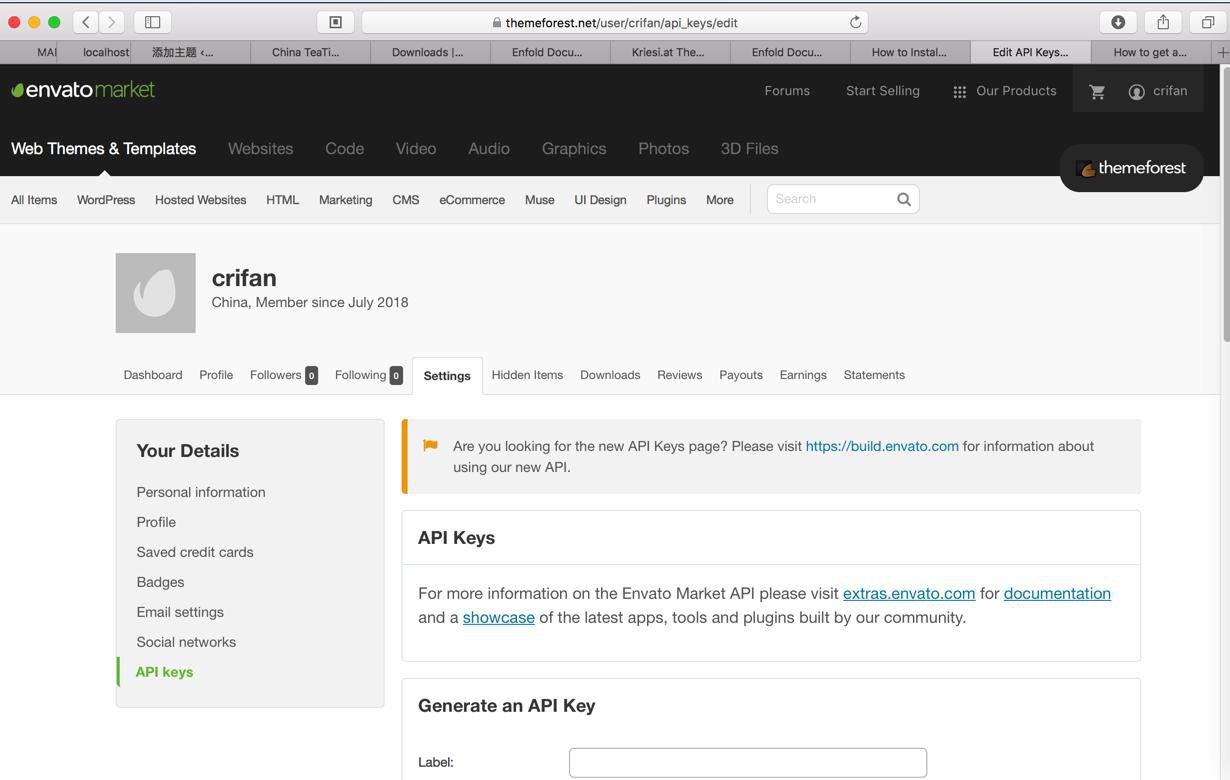Open Forums link in header

(787, 91)
